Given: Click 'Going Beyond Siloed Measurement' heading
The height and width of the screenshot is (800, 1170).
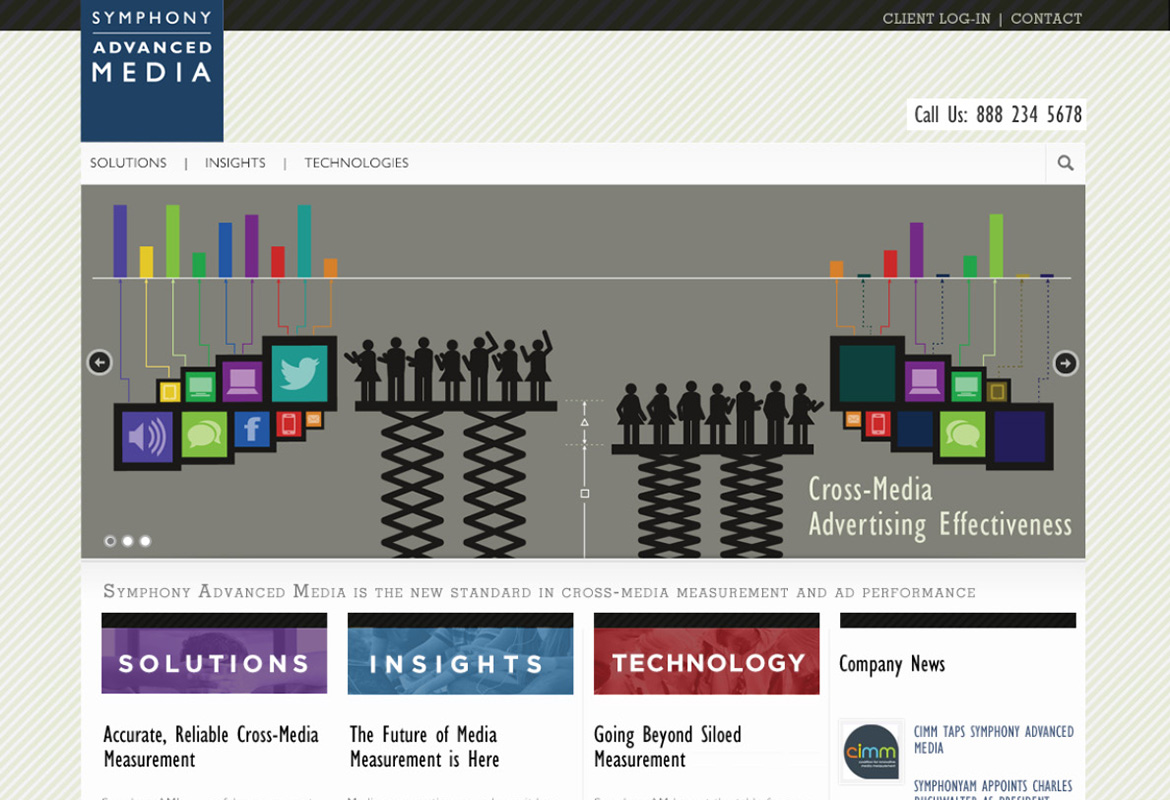Looking at the screenshot, I should pyautogui.click(x=668, y=747).
